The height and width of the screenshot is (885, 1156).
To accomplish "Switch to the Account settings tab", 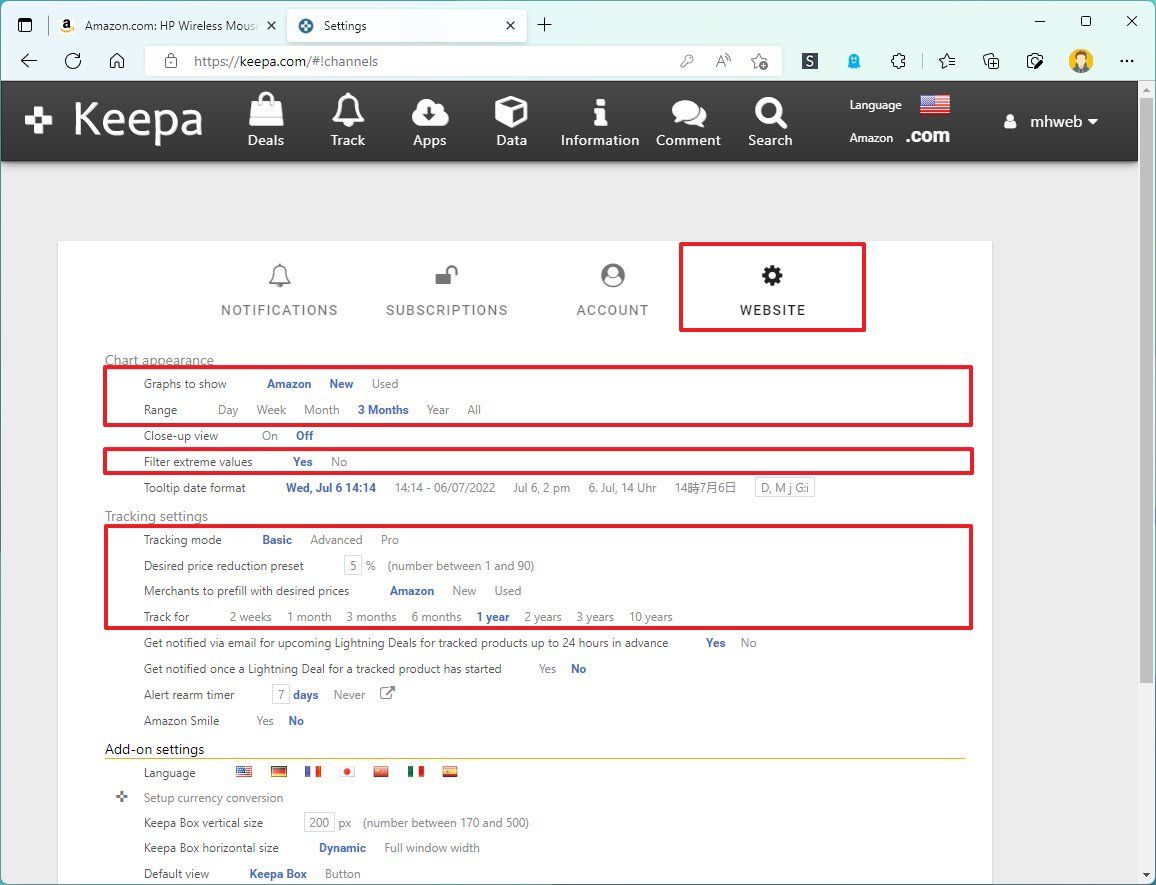I will pos(612,288).
